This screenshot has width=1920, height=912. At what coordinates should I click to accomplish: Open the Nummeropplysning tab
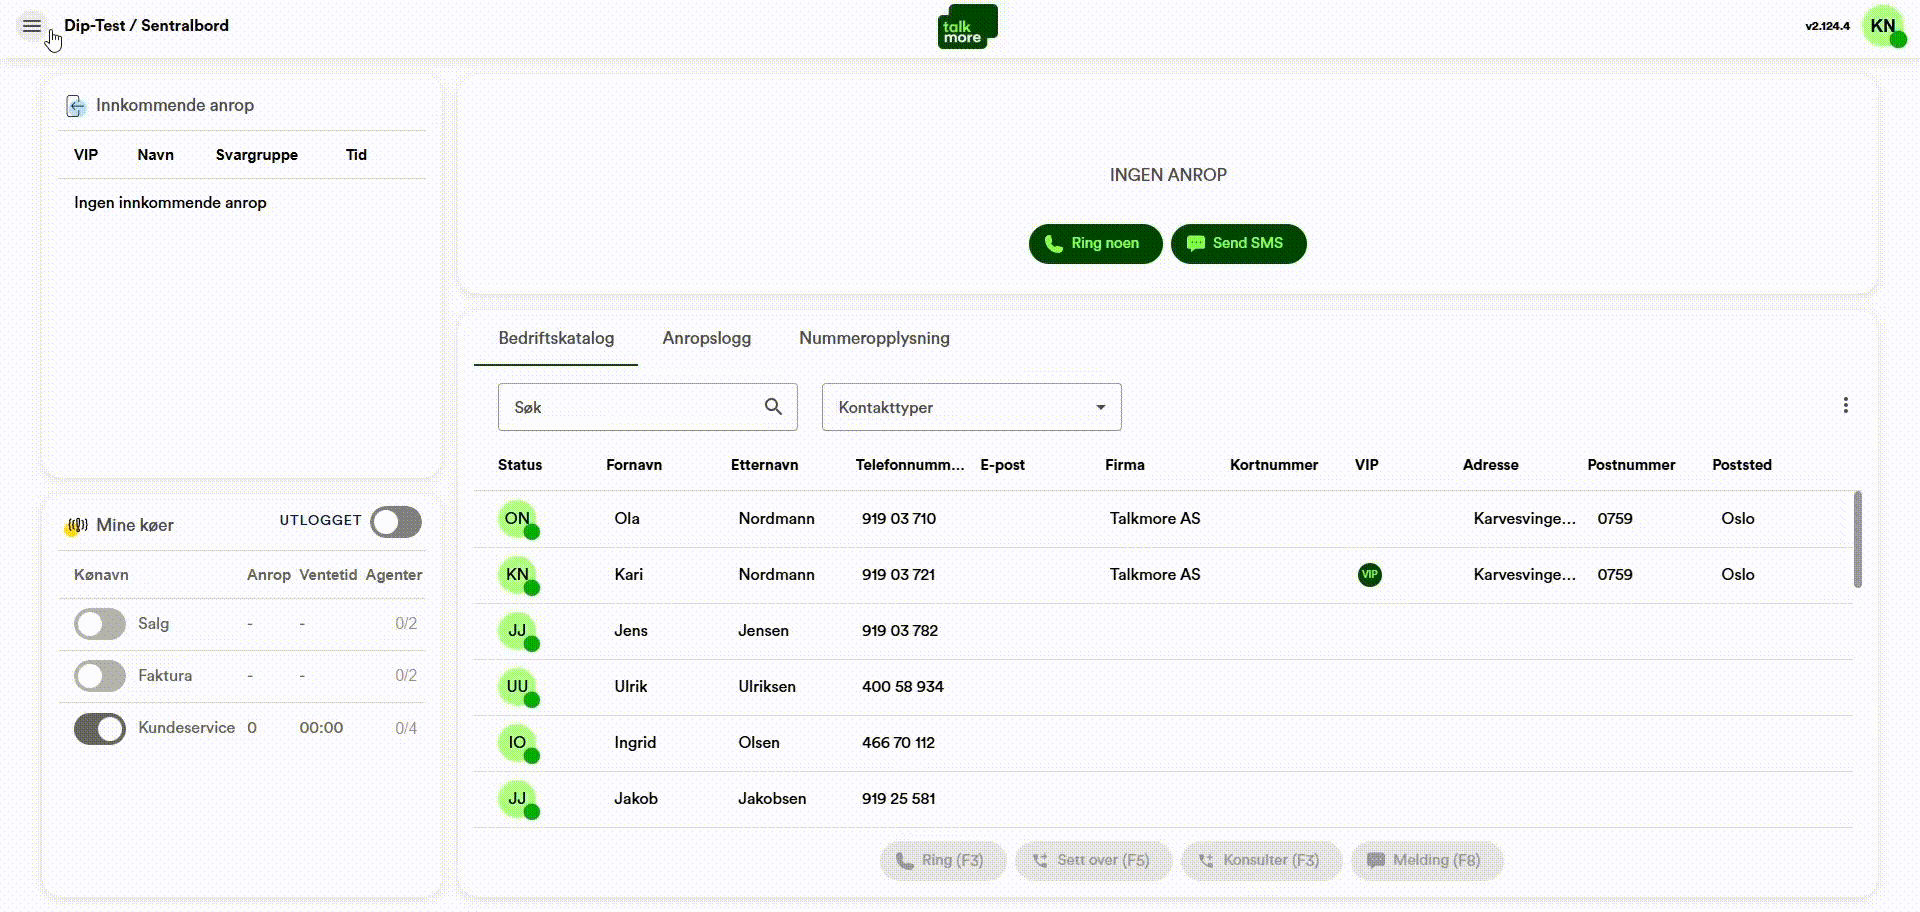[873, 338]
